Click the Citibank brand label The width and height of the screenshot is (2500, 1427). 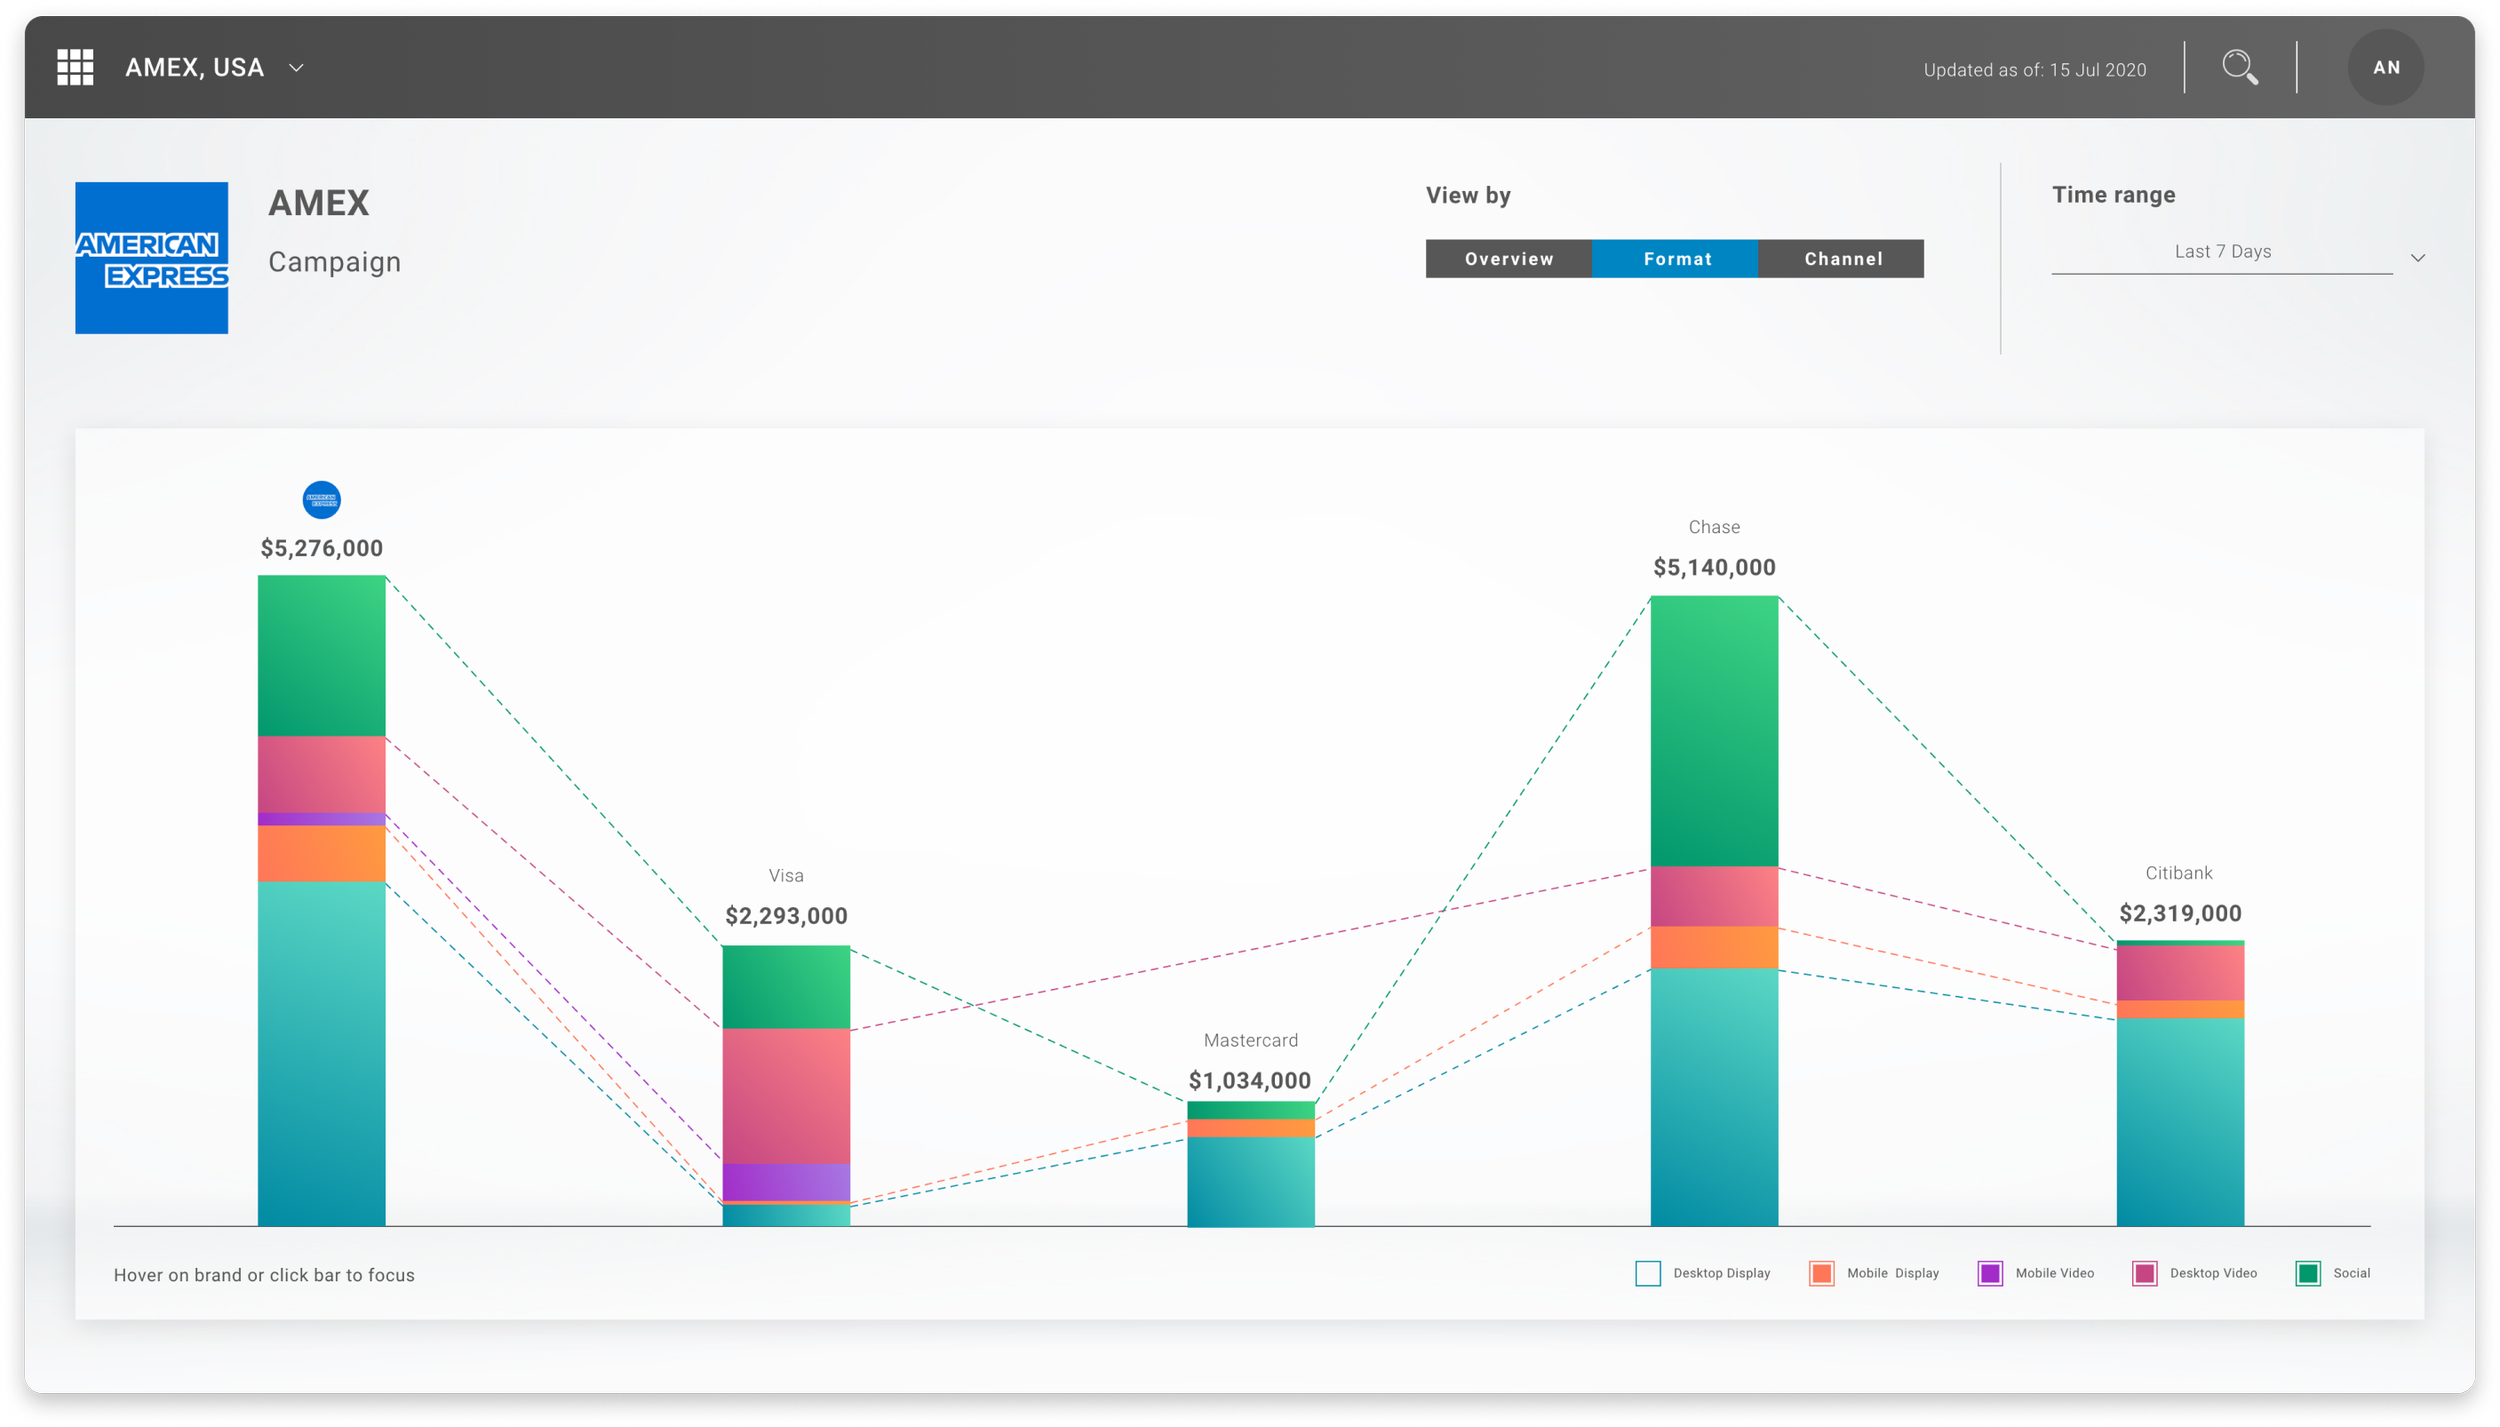click(x=2178, y=873)
